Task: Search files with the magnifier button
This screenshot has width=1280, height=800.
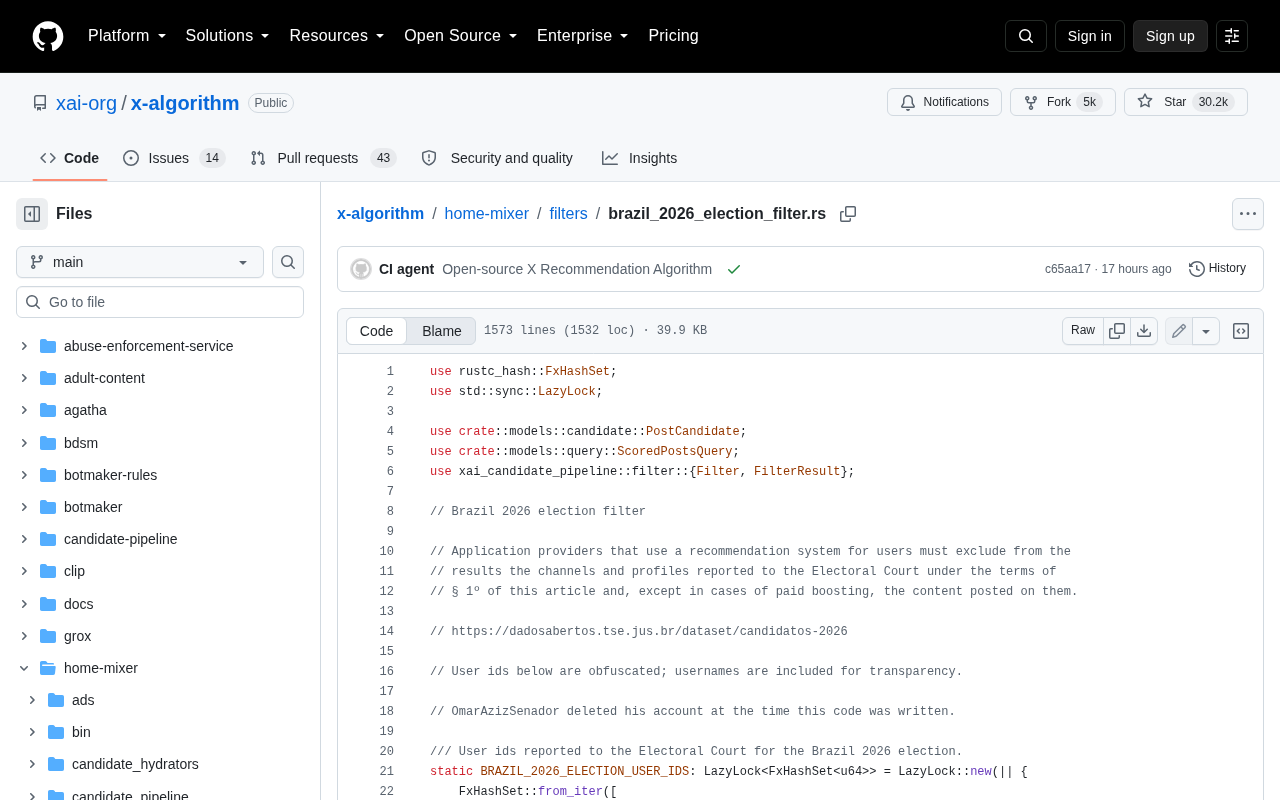Action: (x=288, y=262)
